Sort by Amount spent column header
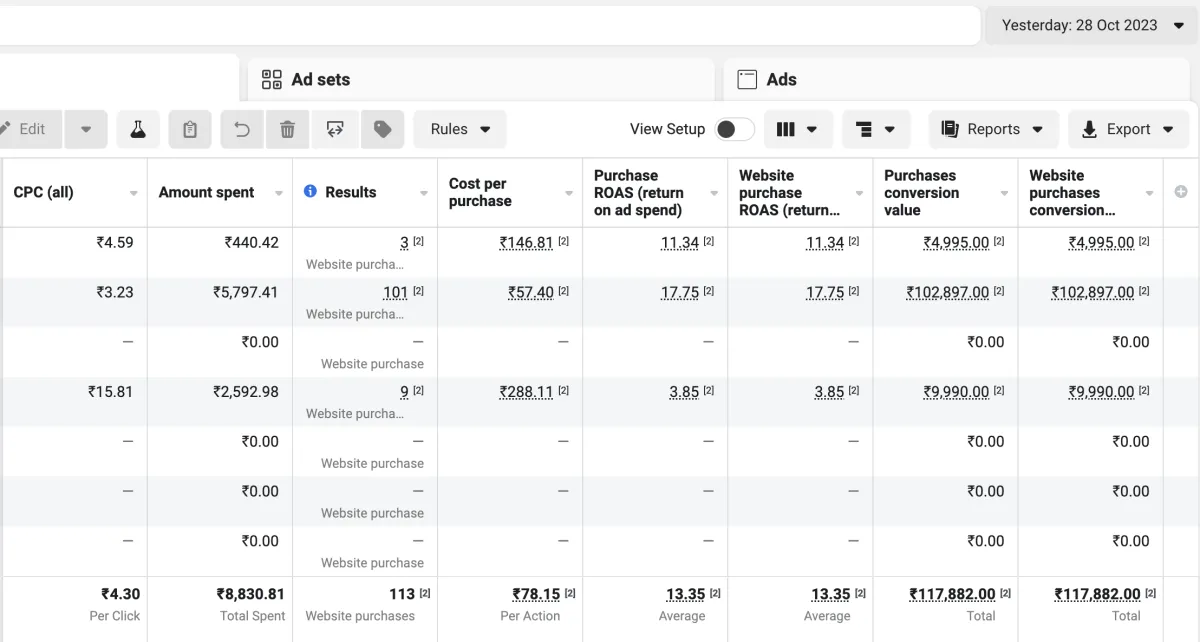 [x=206, y=192]
